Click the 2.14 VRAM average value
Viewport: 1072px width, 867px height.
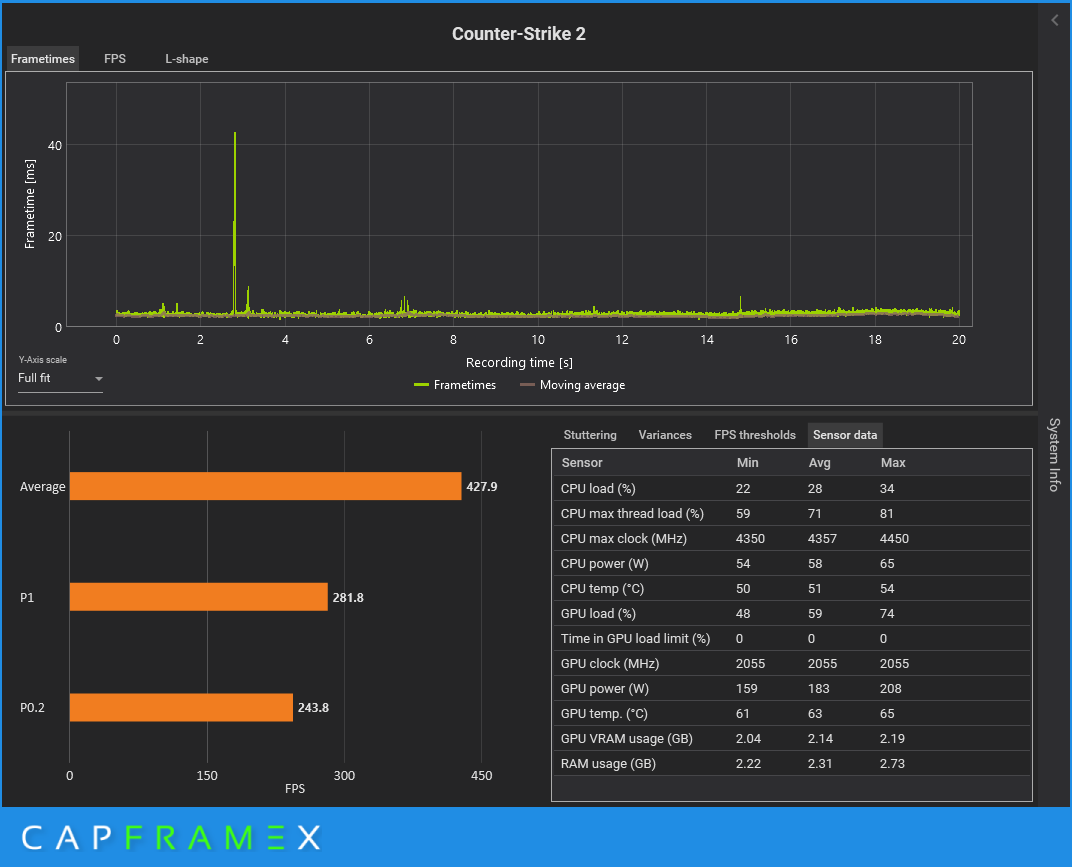pyautogui.click(x=820, y=738)
